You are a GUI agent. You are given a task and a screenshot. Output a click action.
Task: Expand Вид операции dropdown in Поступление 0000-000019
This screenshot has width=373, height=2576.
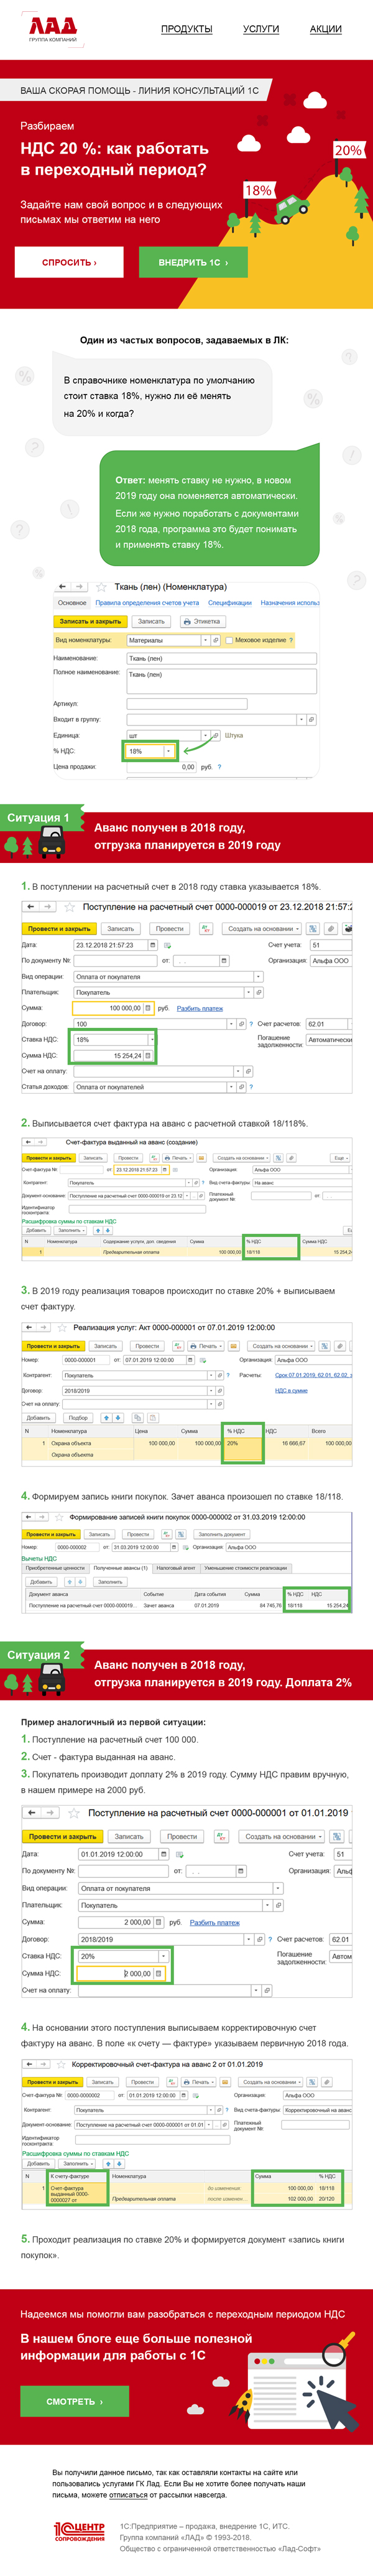pyautogui.click(x=258, y=977)
